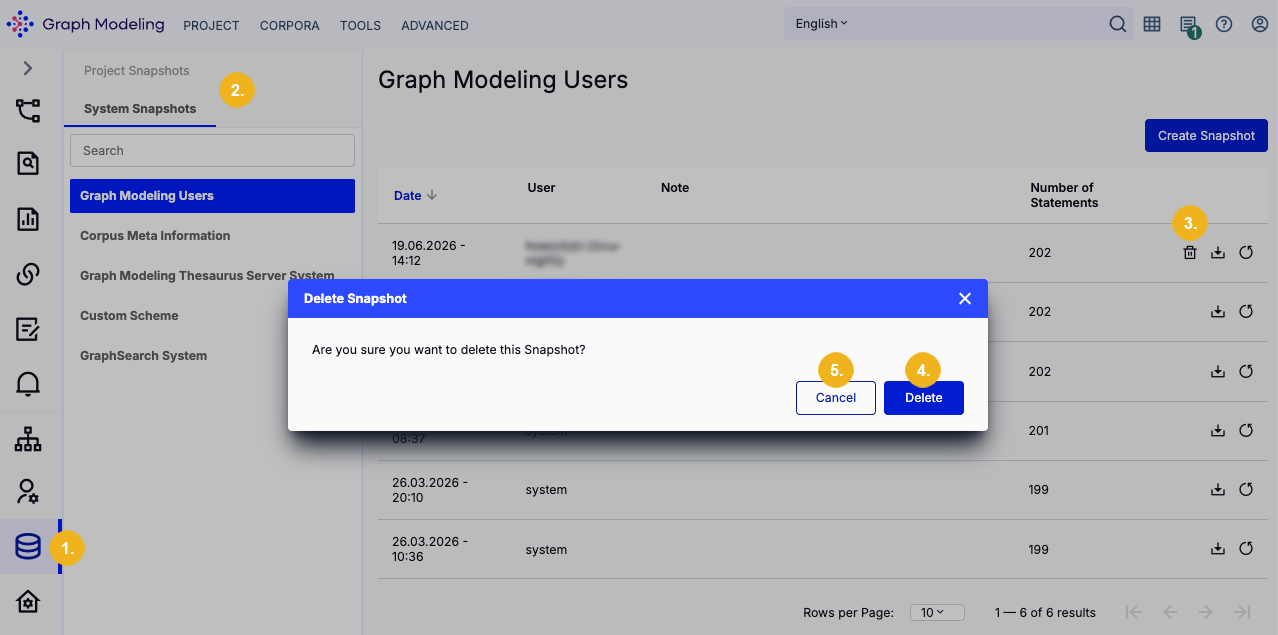Go to previous page of results
The height and width of the screenshot is (635, 1278).
pyautogui.click(x=1170, y=612)
